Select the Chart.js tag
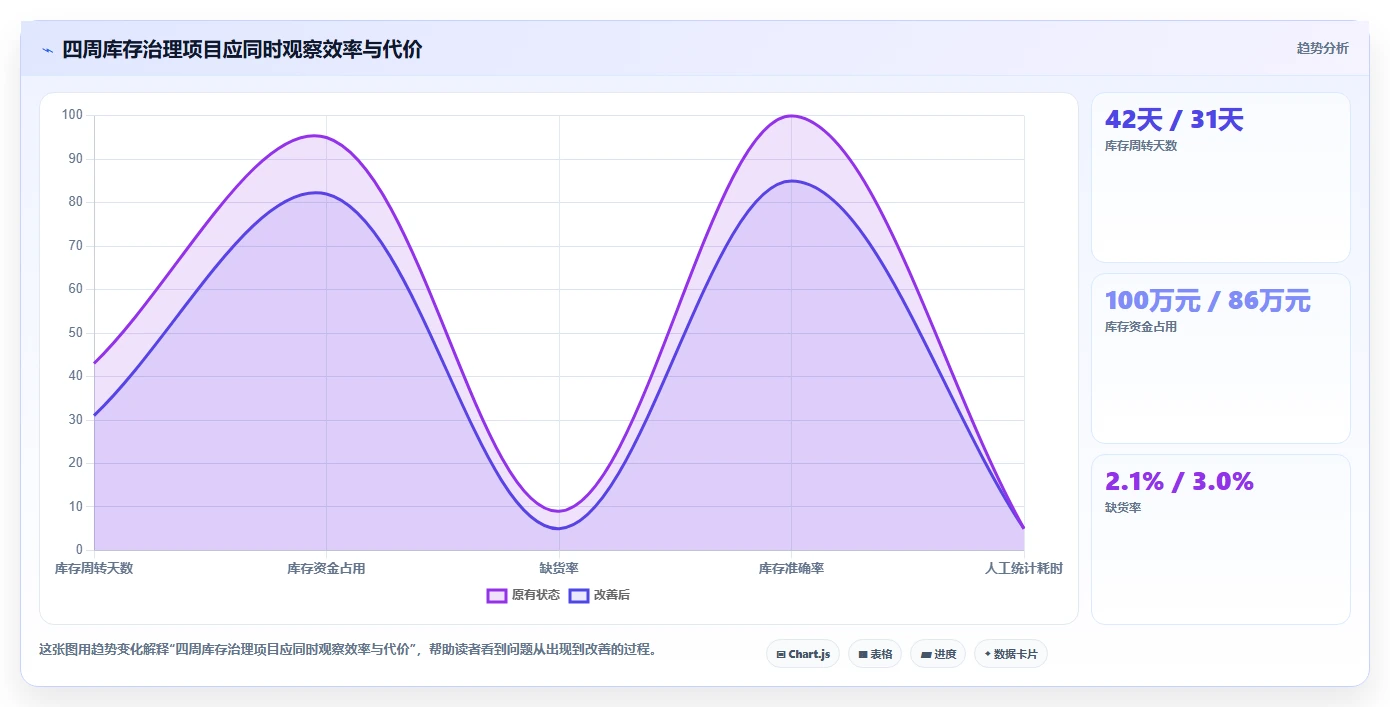The height and width of the screenshot is (707, 1390). pos(803,654)
